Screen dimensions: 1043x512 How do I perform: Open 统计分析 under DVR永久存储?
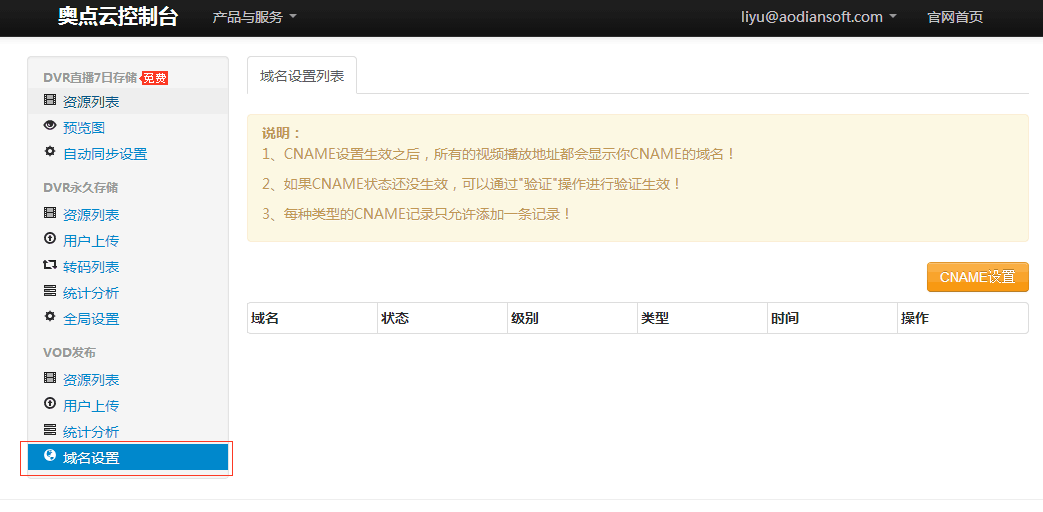91,293
